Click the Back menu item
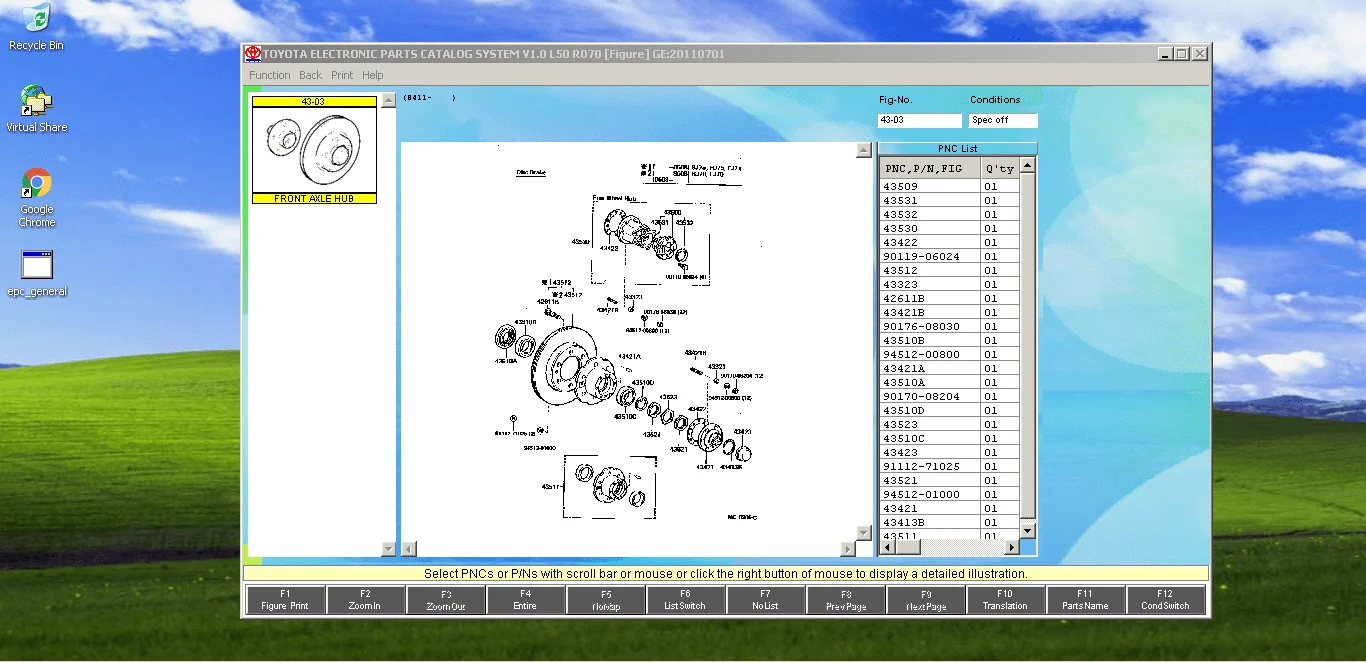 point(310,75)
